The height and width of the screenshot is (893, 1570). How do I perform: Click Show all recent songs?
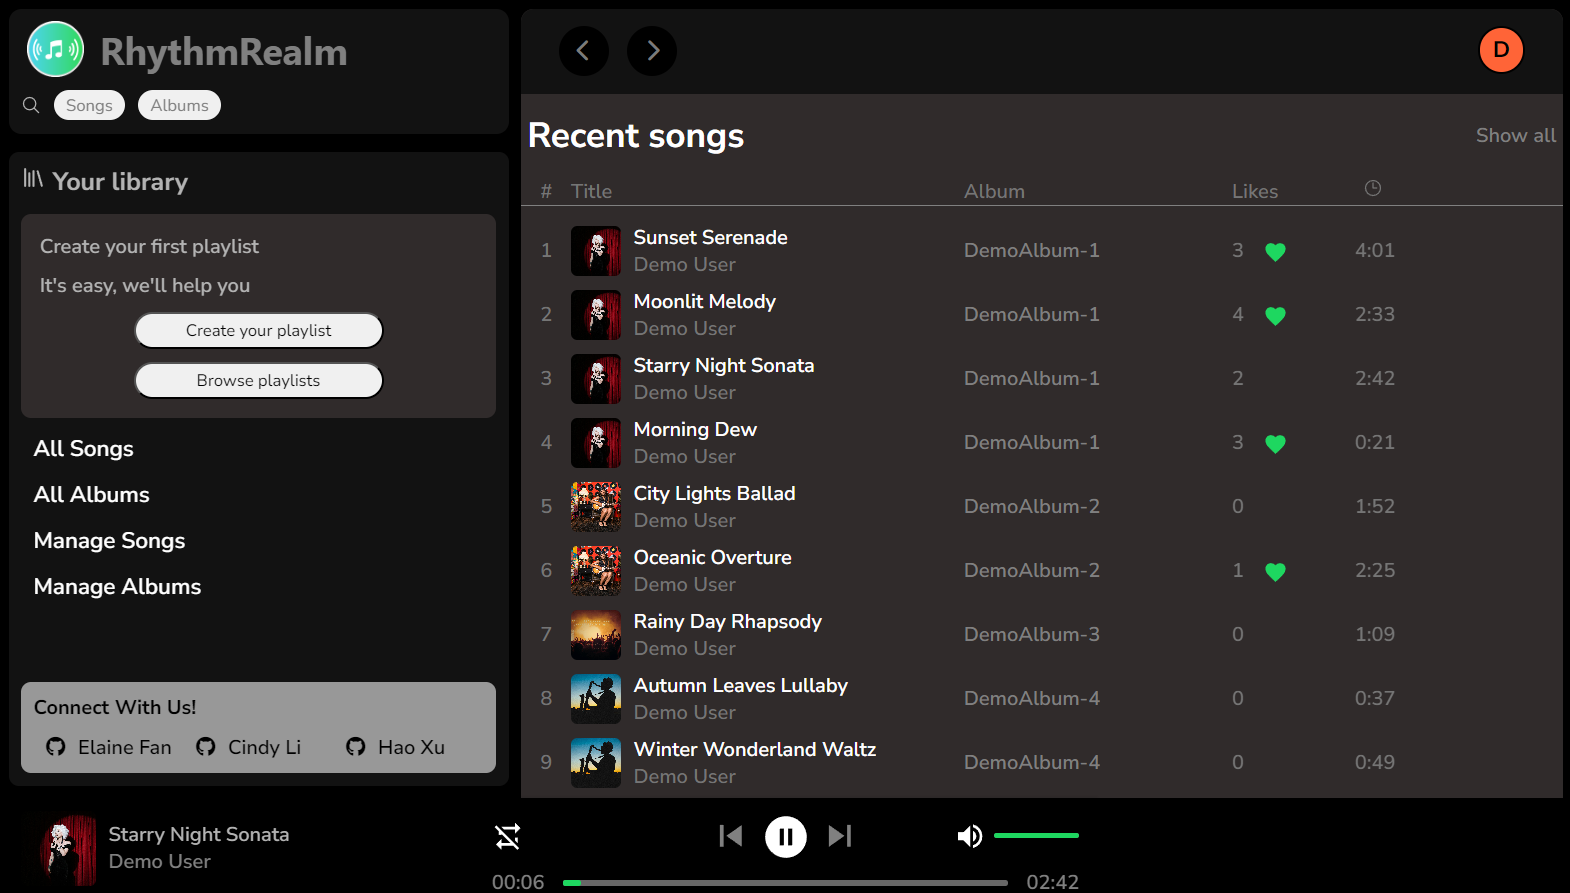(1515, 136)
